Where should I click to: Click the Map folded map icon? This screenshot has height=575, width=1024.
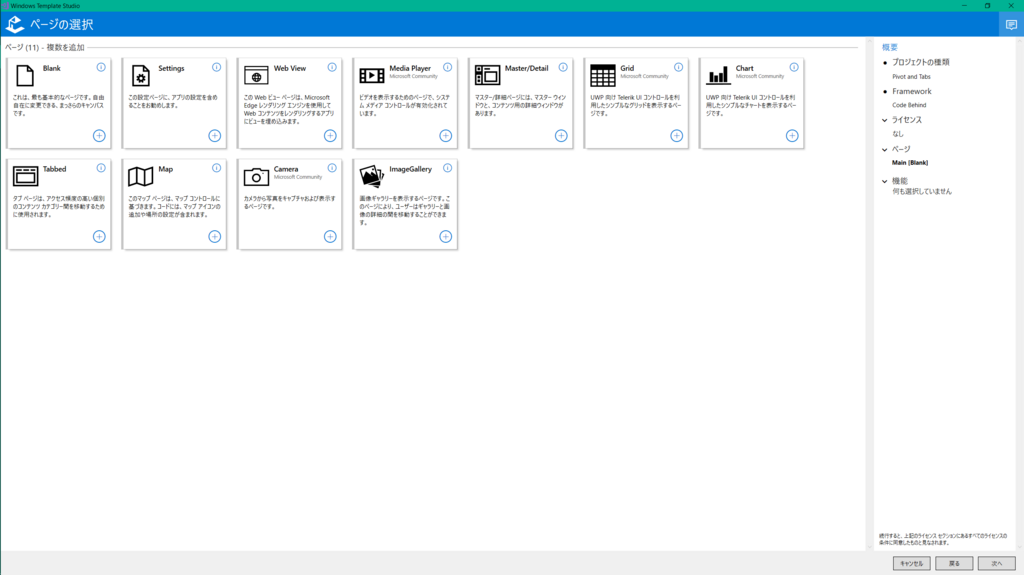click(140, 176)
